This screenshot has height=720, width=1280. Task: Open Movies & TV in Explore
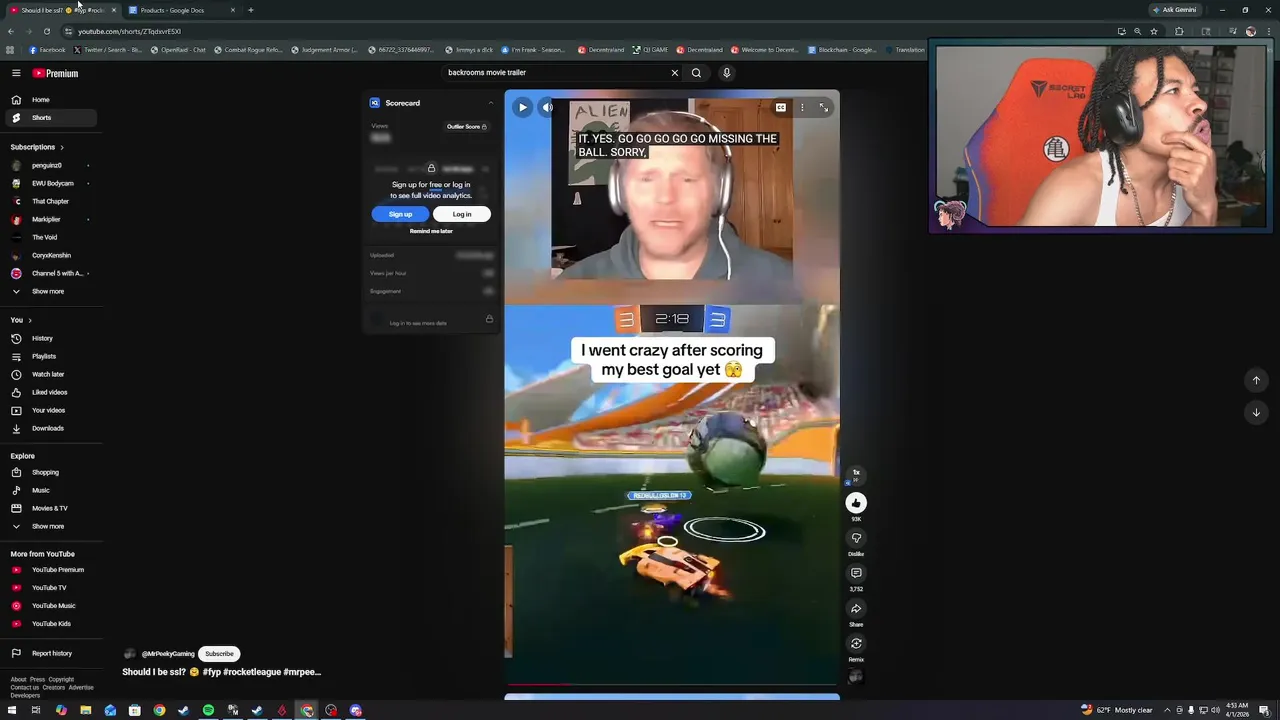pyautogui.click(x=49, y=508)
